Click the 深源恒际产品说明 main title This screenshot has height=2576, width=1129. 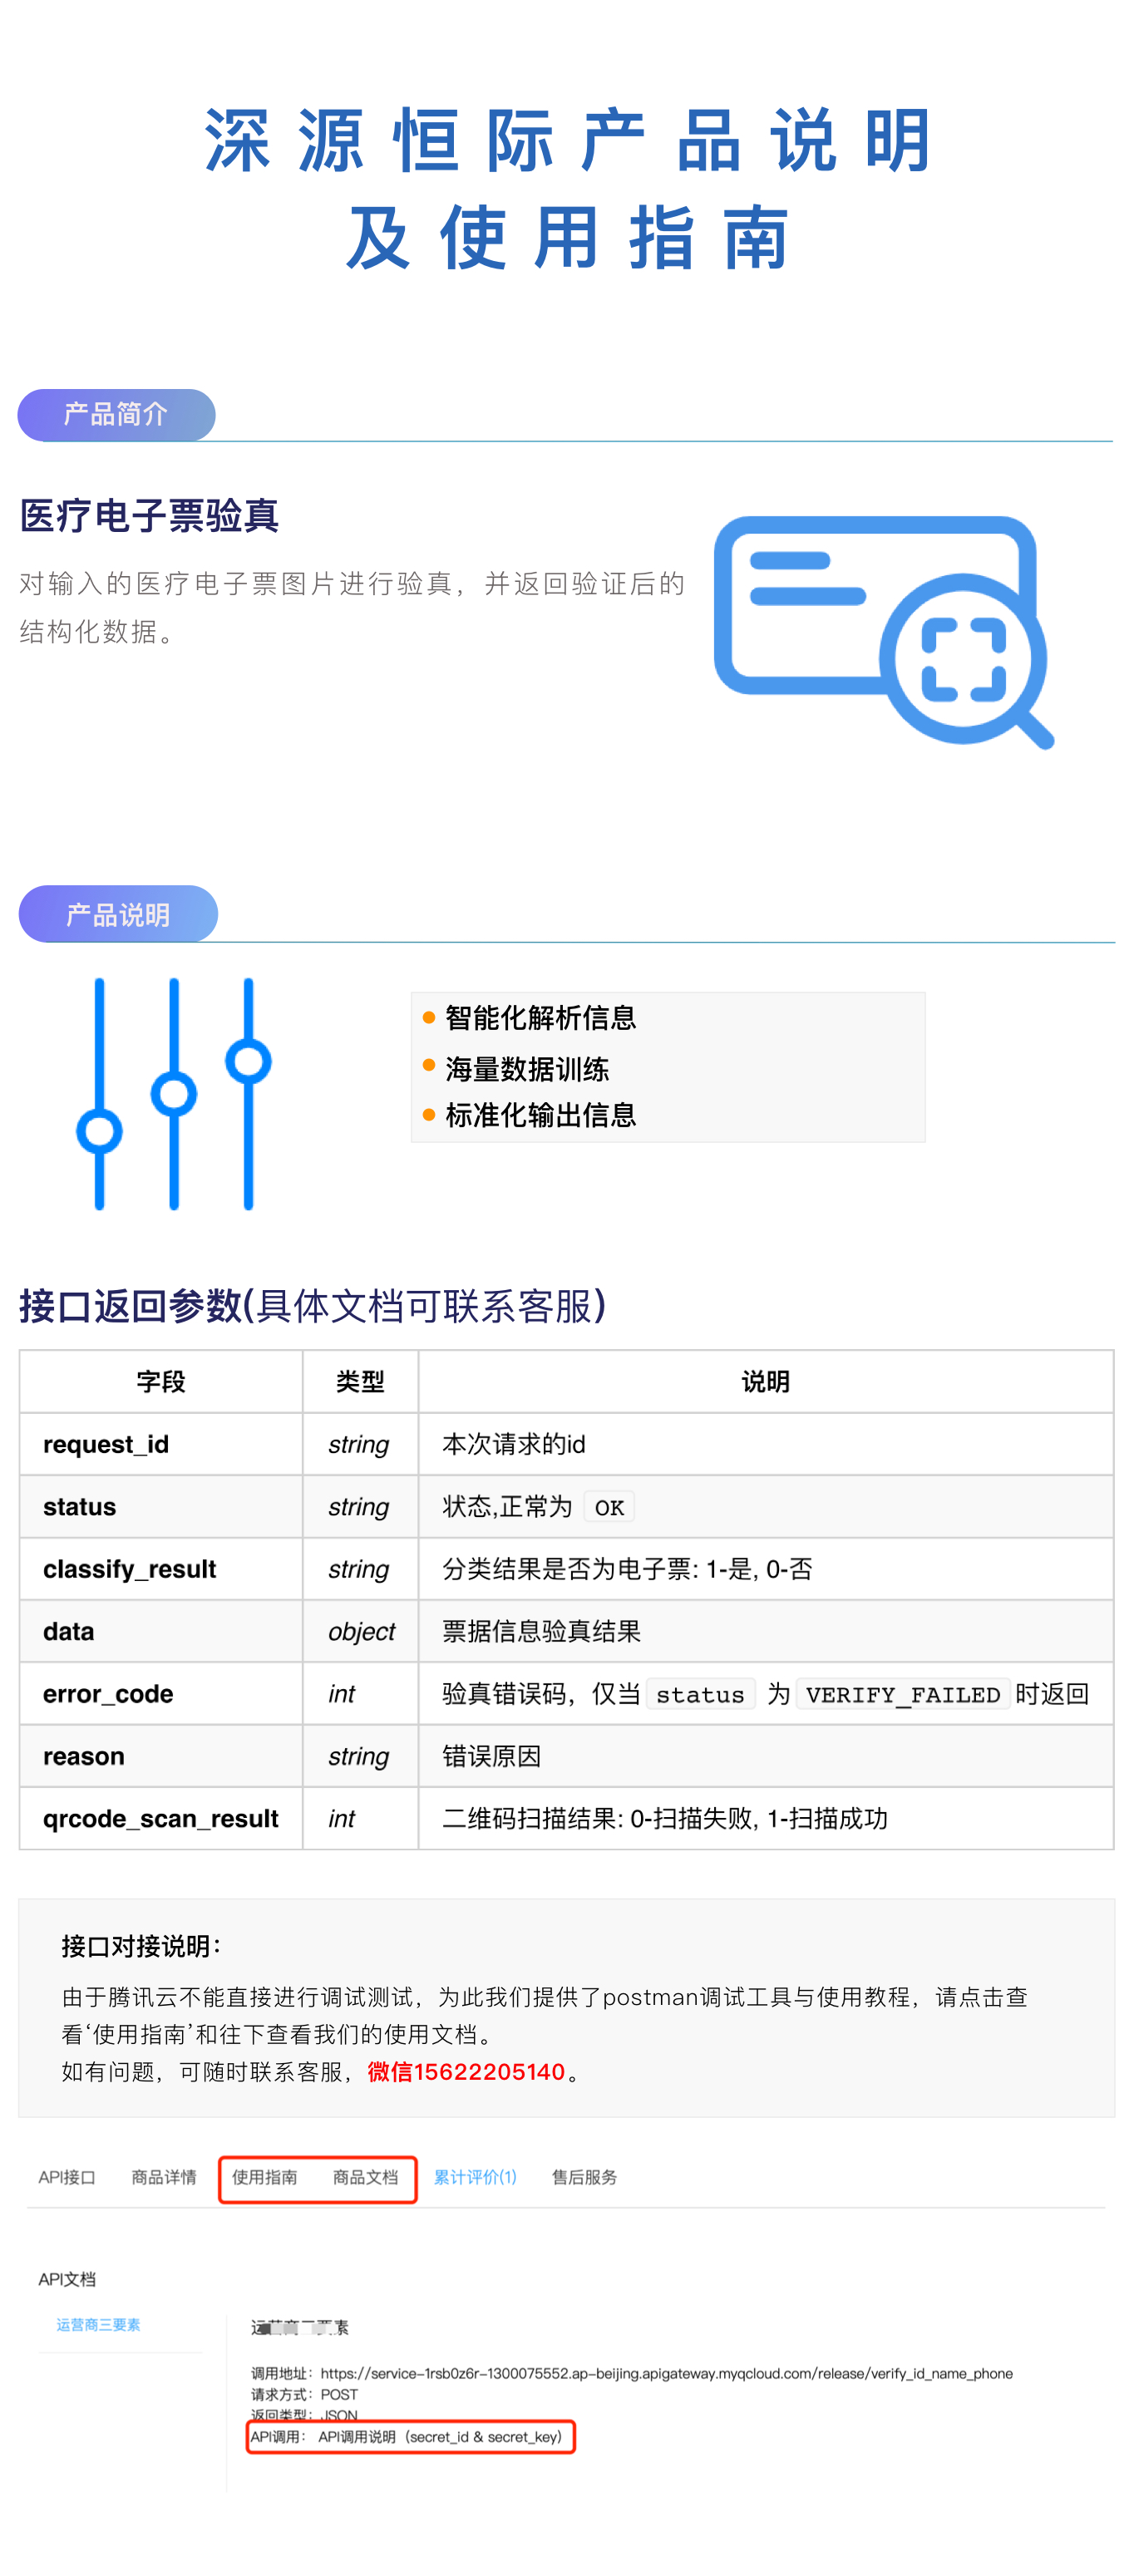click(567, 140)
